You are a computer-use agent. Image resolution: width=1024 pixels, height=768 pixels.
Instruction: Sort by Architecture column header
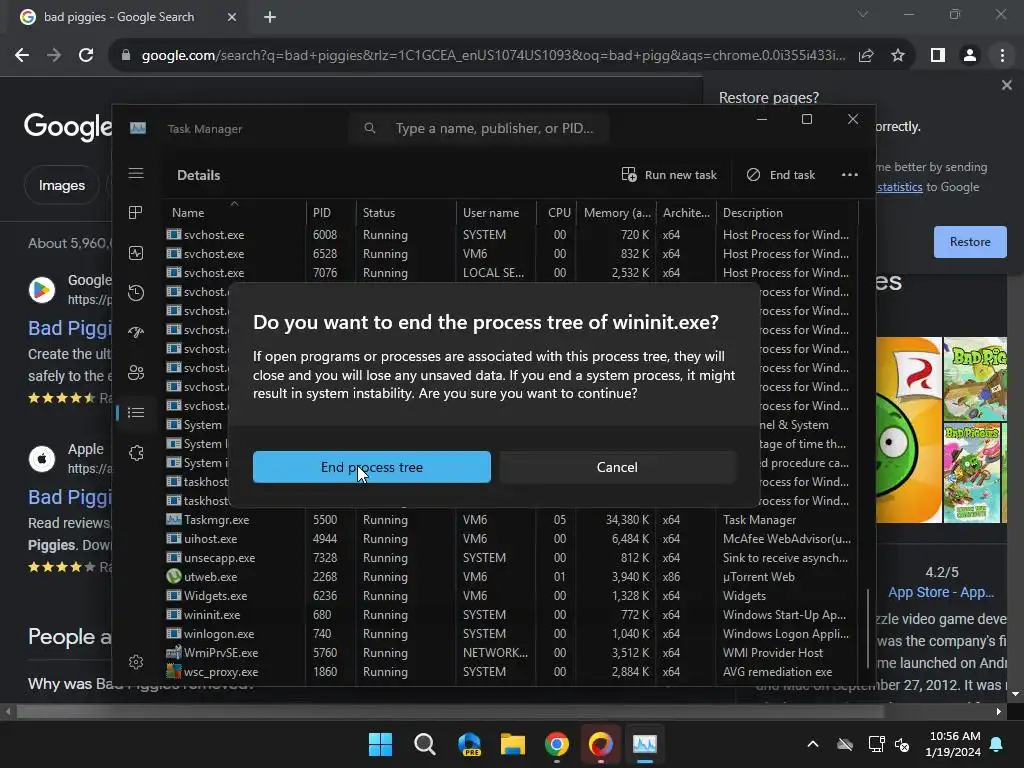click(686, 213)
